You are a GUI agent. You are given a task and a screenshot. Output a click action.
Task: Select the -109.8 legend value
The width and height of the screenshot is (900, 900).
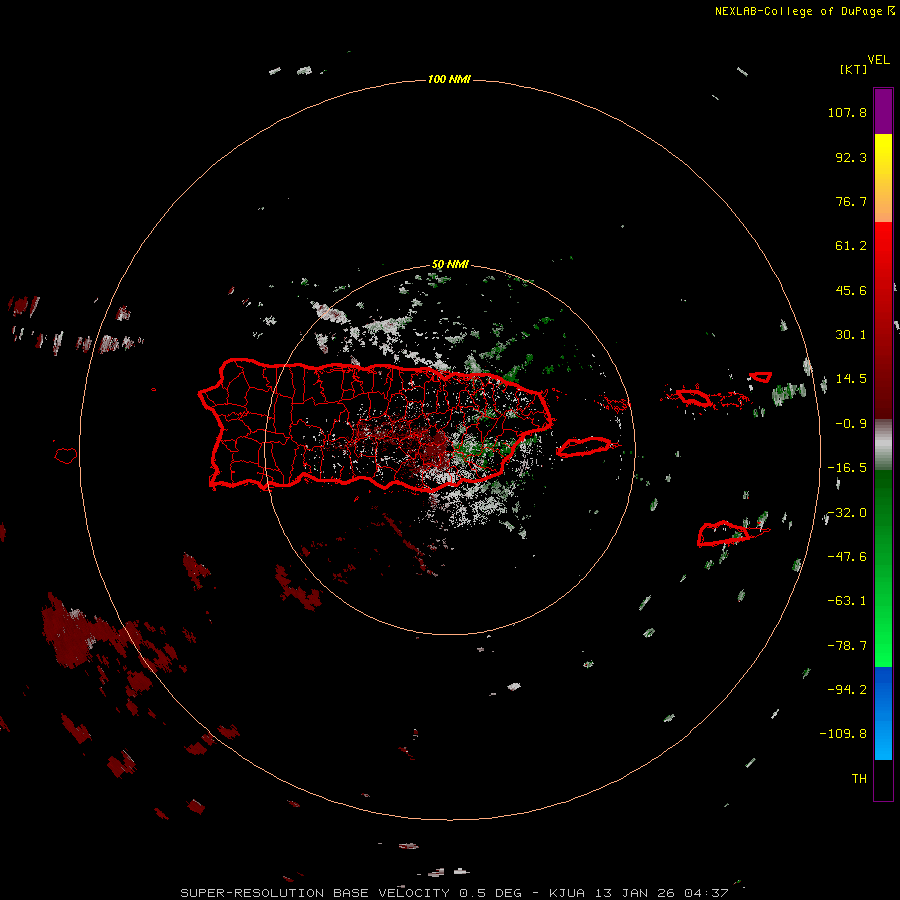[x=843, y=734]
